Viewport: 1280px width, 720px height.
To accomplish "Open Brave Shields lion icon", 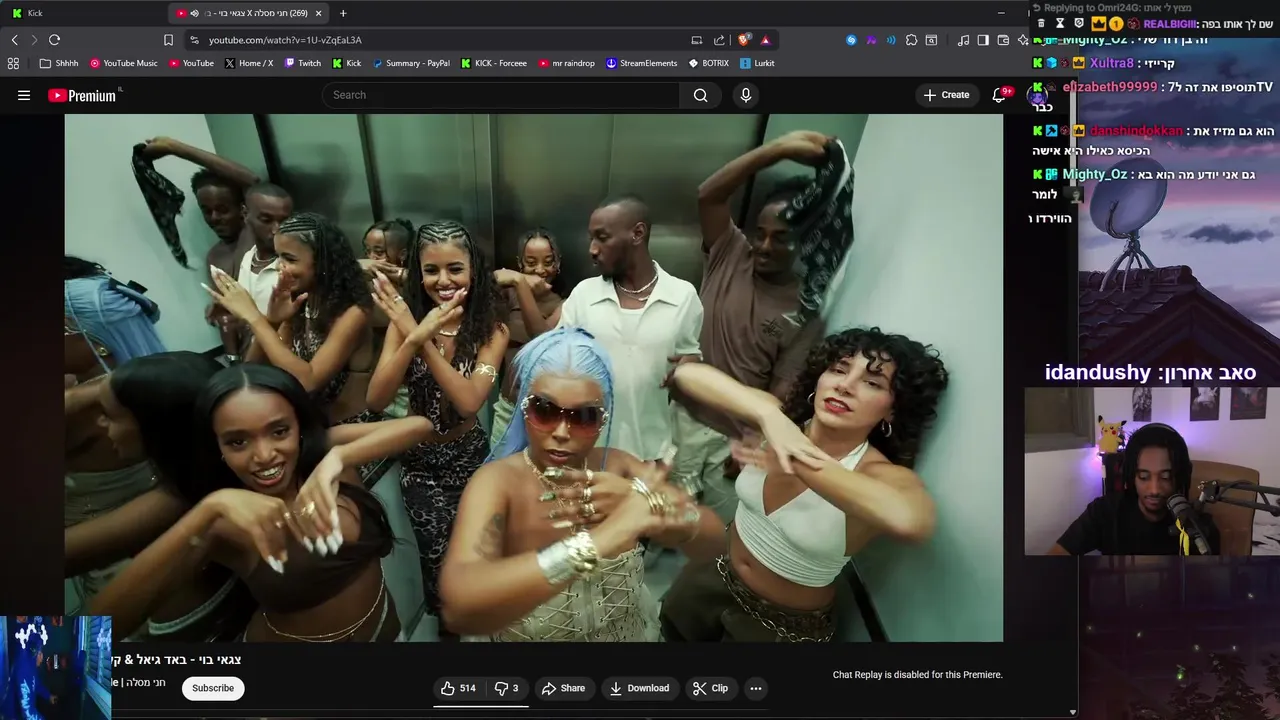I will 743,40.
